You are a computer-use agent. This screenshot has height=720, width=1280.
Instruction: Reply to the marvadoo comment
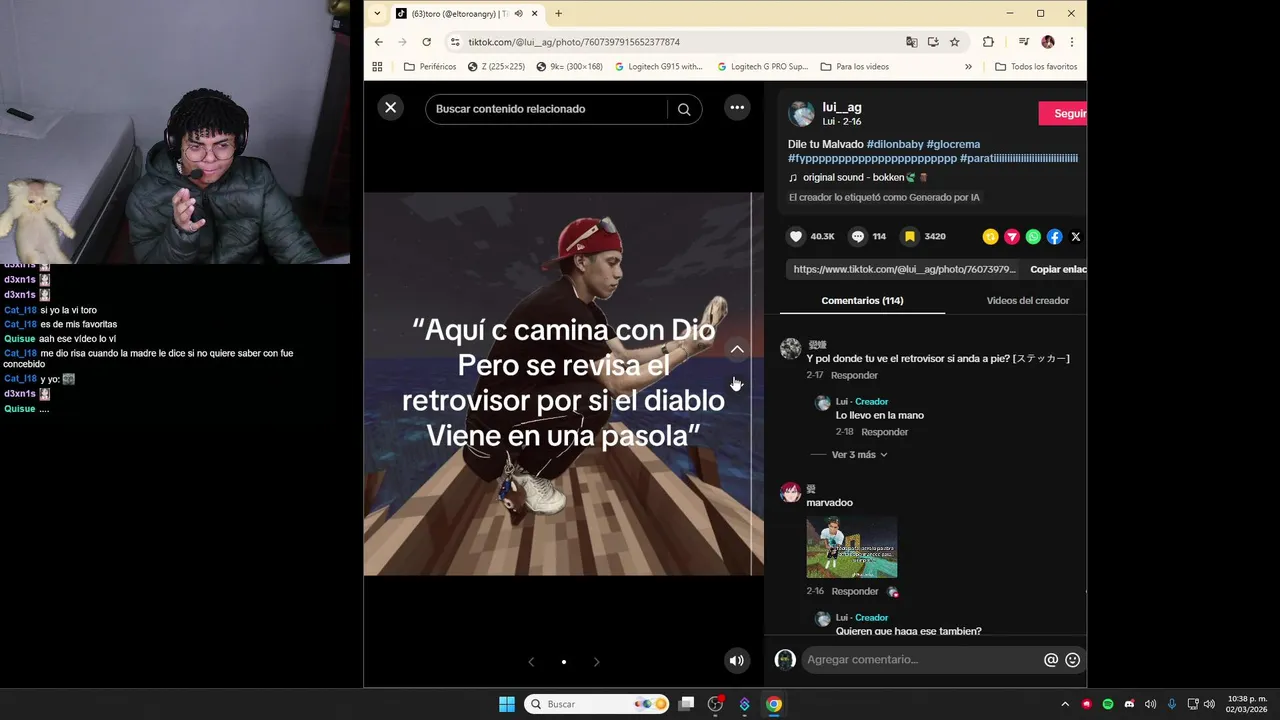click(x=854, y=591)
